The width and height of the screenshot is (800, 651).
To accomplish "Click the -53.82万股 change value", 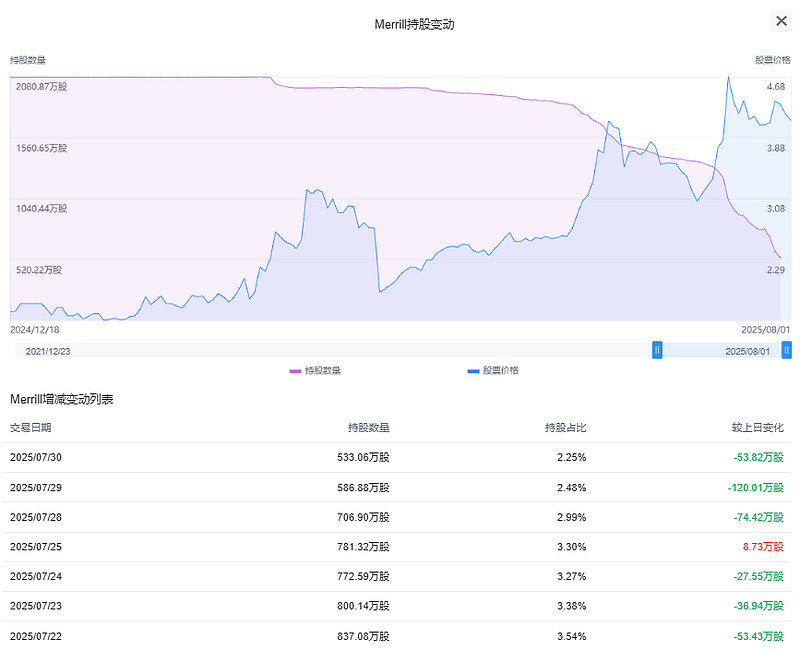I will (759, 458).
